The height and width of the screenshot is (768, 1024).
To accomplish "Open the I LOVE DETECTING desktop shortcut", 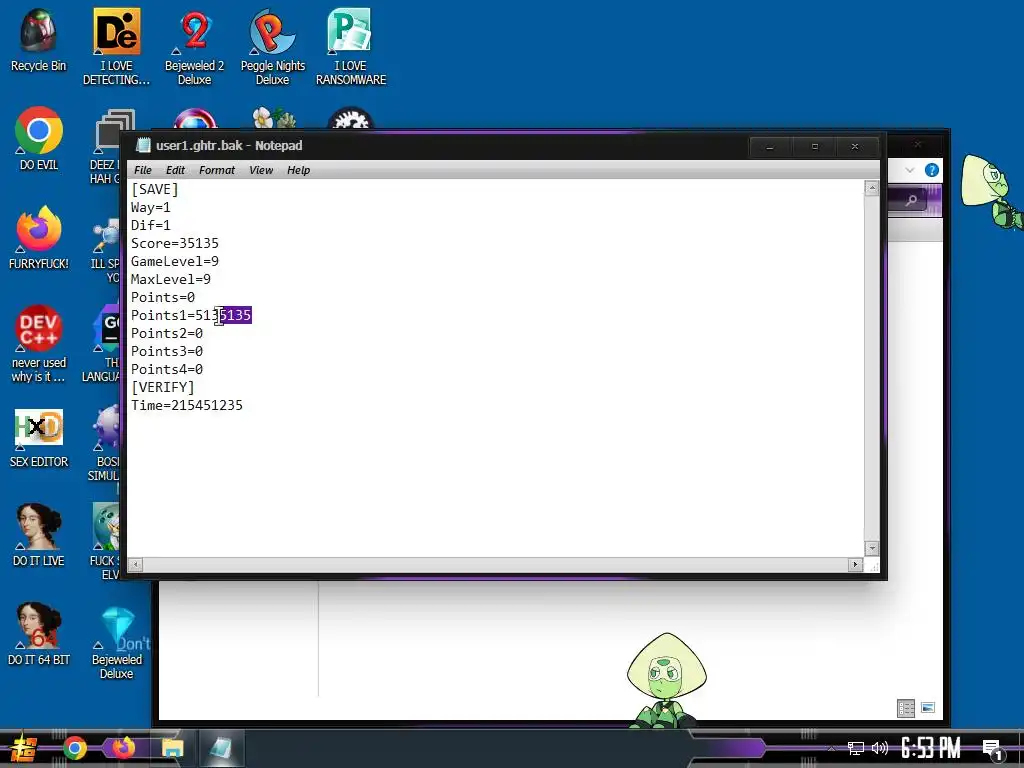I will [x=116, y=46].
